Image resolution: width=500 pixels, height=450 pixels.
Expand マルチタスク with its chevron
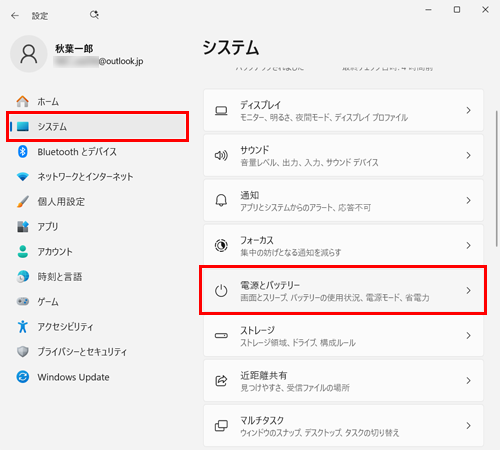tap(468, 425)
